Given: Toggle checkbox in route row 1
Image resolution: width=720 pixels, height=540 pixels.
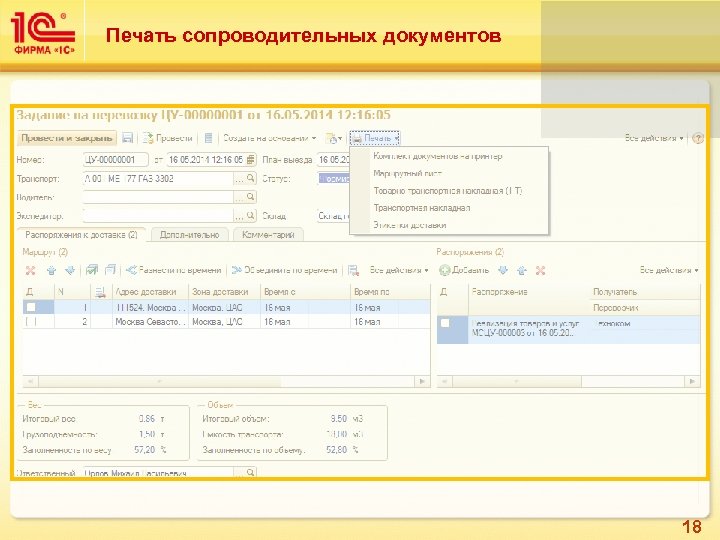Looking at the screenshot, I should (x=31, y=307).
